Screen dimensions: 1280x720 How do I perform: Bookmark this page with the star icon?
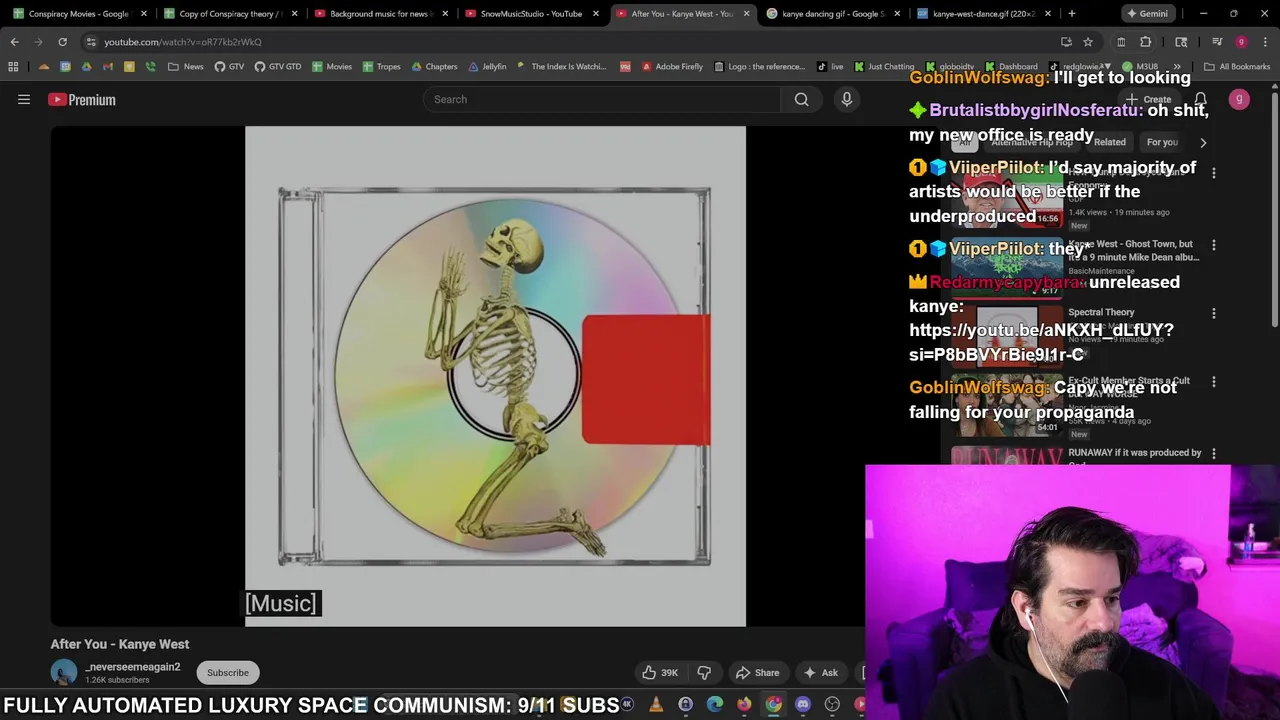(x=1087, y=42)
